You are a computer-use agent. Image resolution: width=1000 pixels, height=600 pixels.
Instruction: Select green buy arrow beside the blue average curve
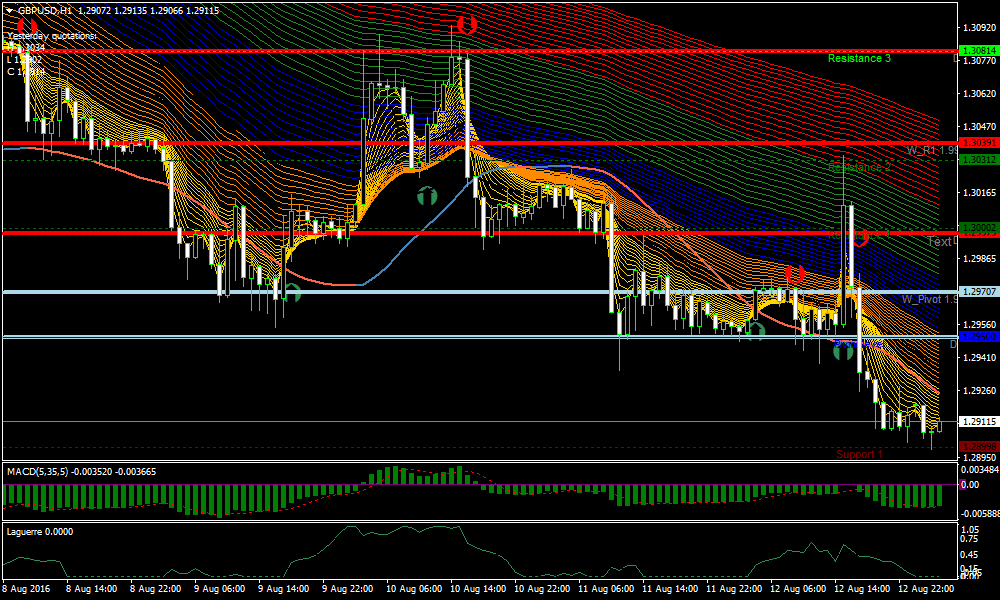coord(427,196)
